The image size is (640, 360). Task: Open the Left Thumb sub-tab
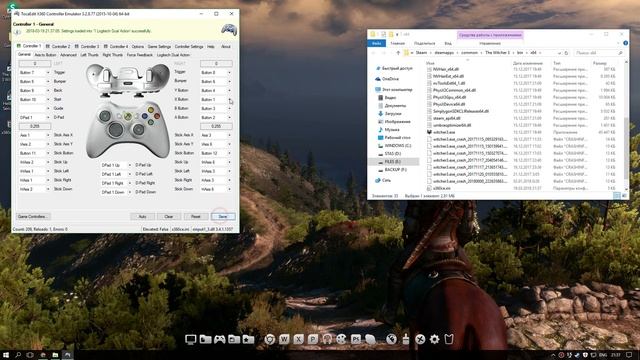[89, 55]
